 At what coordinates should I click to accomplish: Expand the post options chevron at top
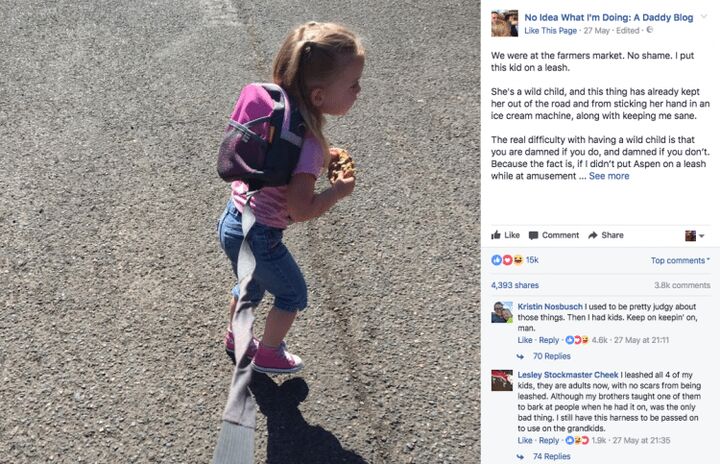[703, 17]
